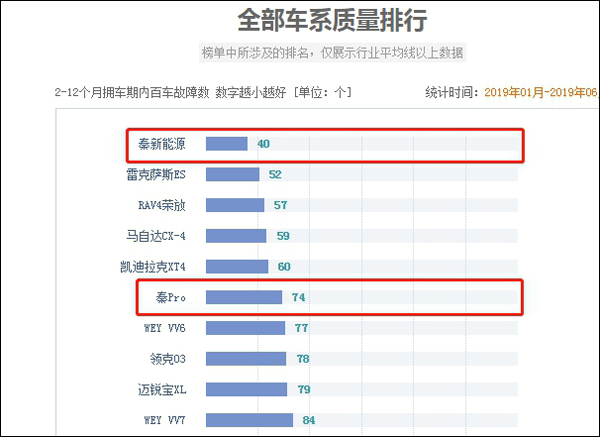Click the 雷克萨斯ES row label

pos(156,174)
